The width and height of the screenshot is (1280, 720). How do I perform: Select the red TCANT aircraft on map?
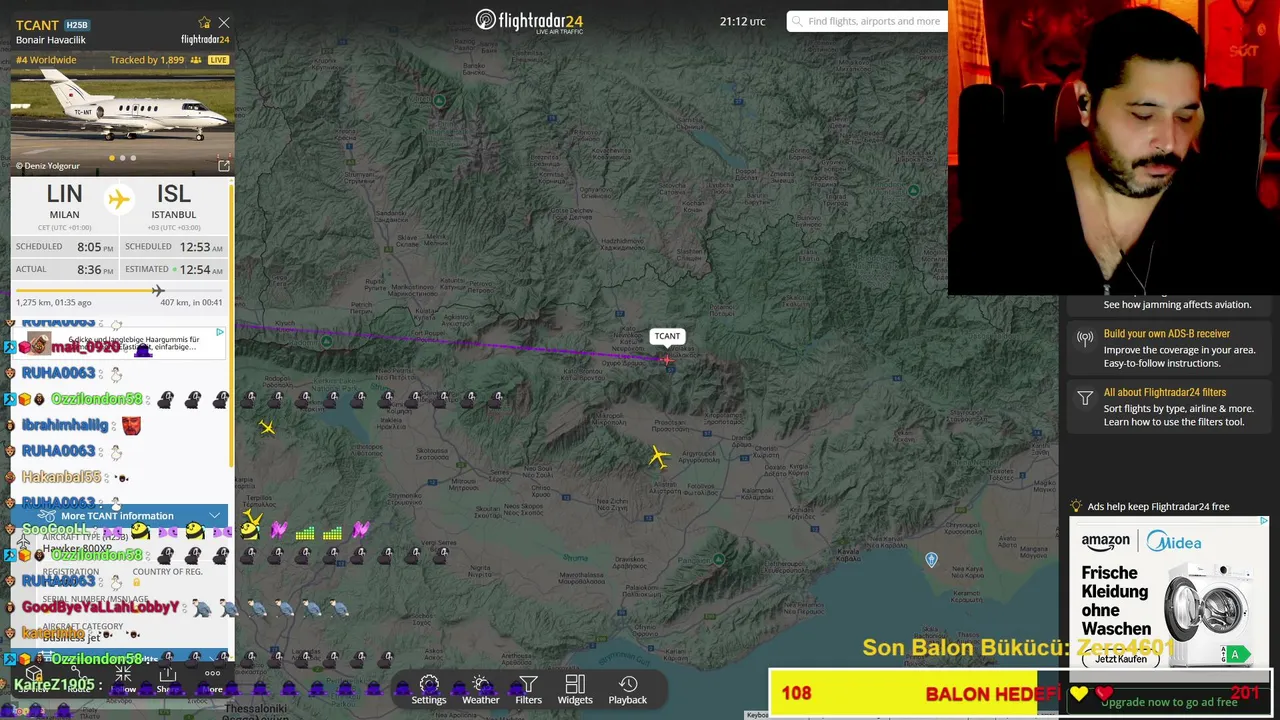pyautogui.click(x=667, y=360)
